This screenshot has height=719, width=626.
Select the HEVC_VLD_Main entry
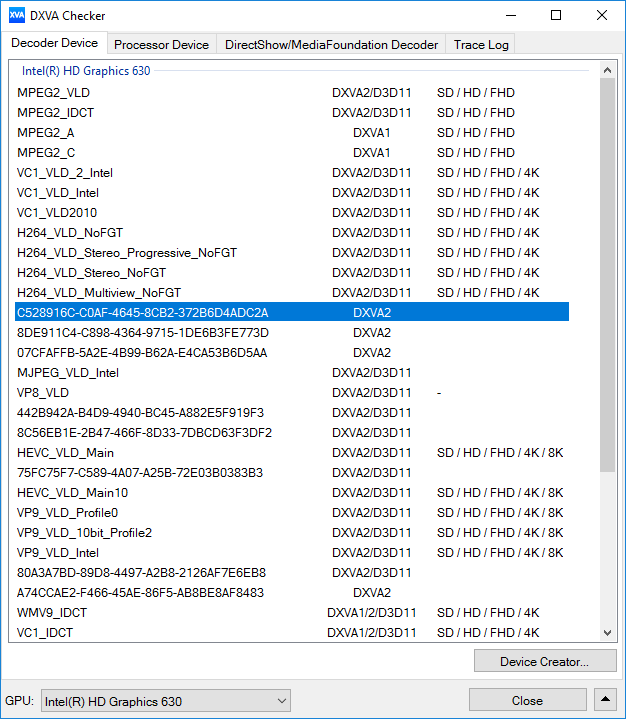(x=292, y=453)
